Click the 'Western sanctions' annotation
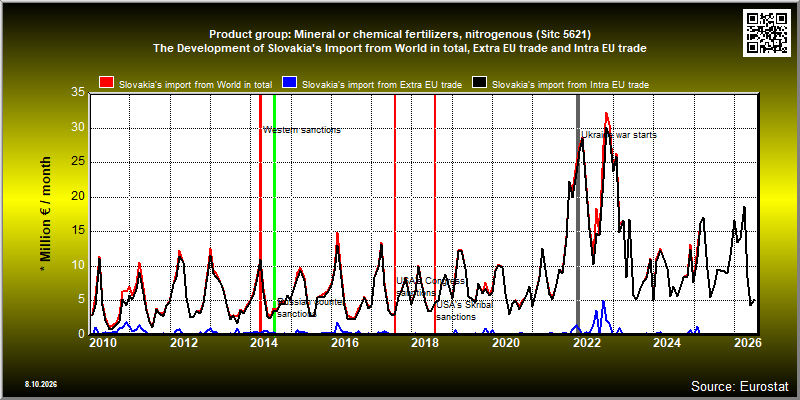800x400 pixels. 302,130
